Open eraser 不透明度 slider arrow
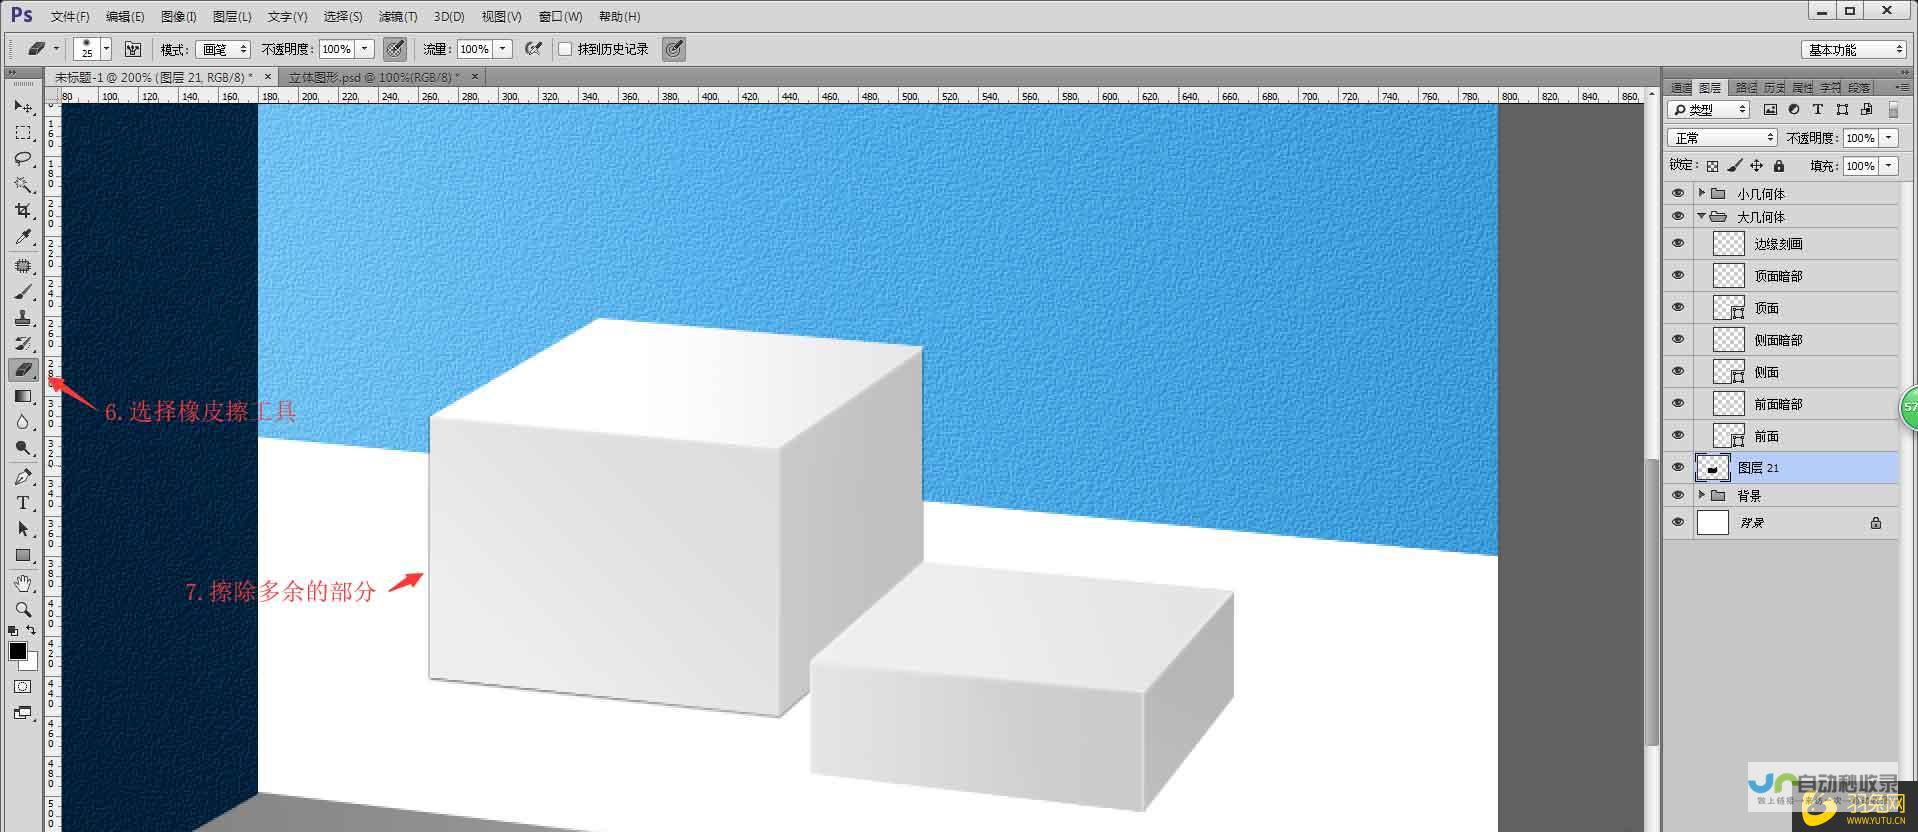The width and height of the screenshot is (1918, 832). click(x=365, y=49)
